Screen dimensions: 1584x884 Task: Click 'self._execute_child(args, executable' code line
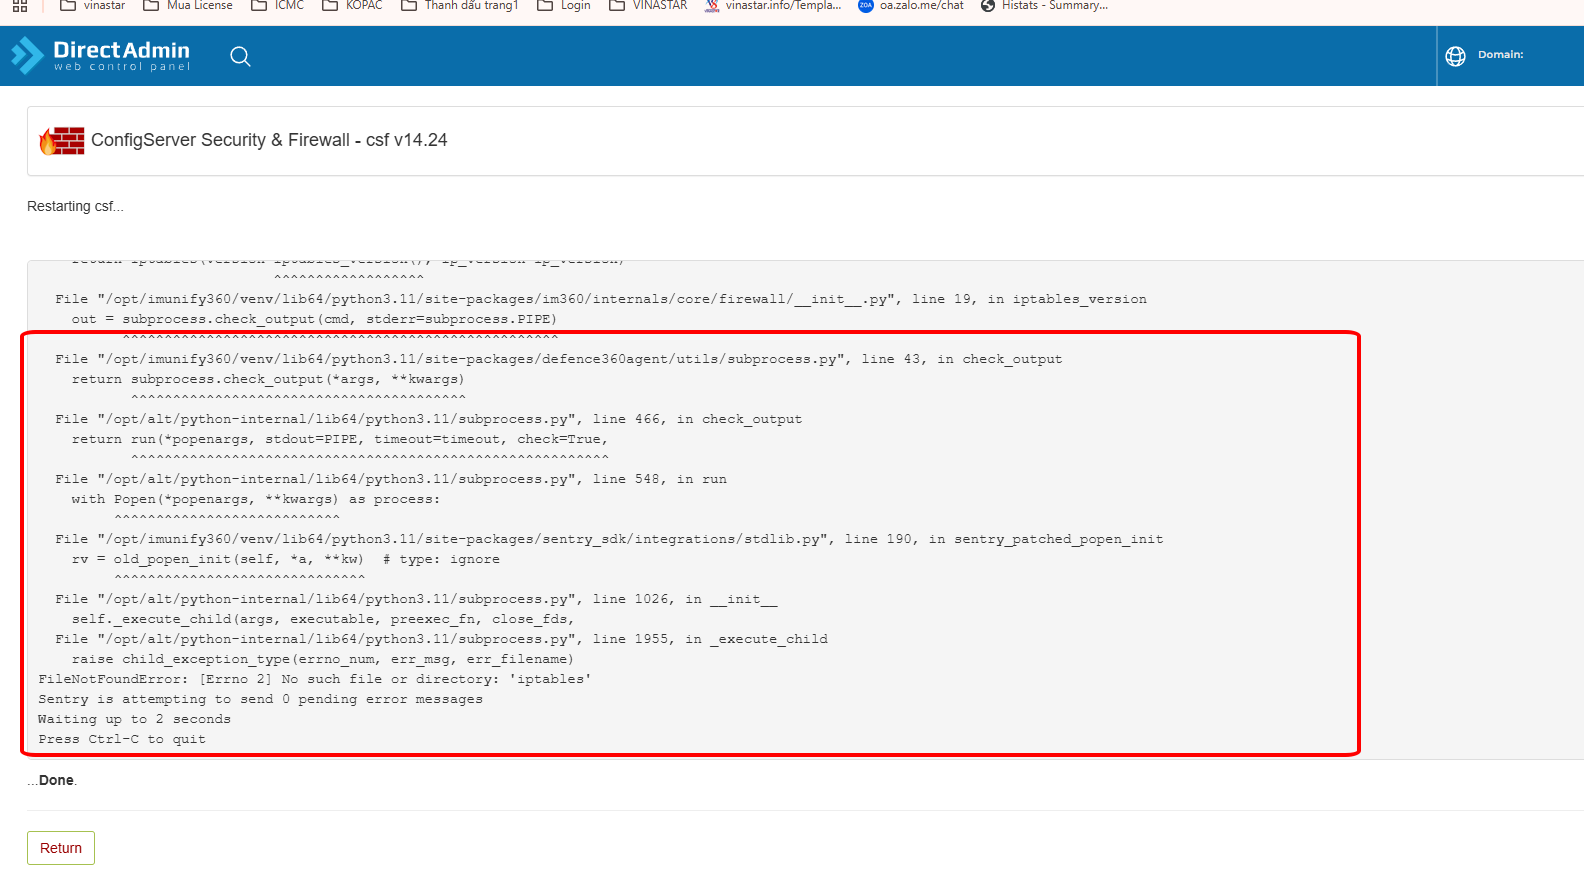[323, 619]
